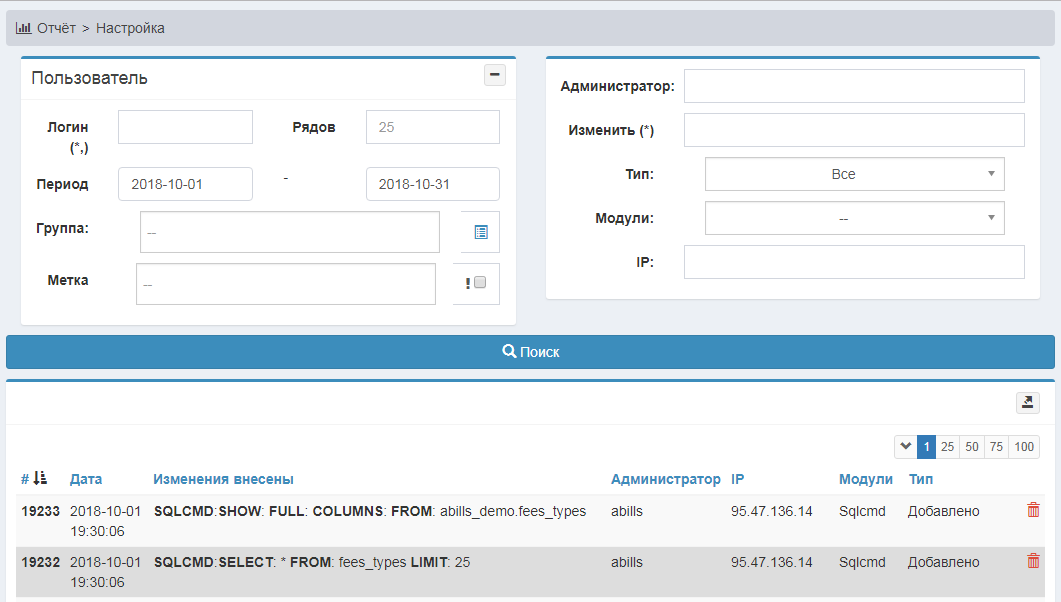Select 100 rows per page

[1024, 447]
